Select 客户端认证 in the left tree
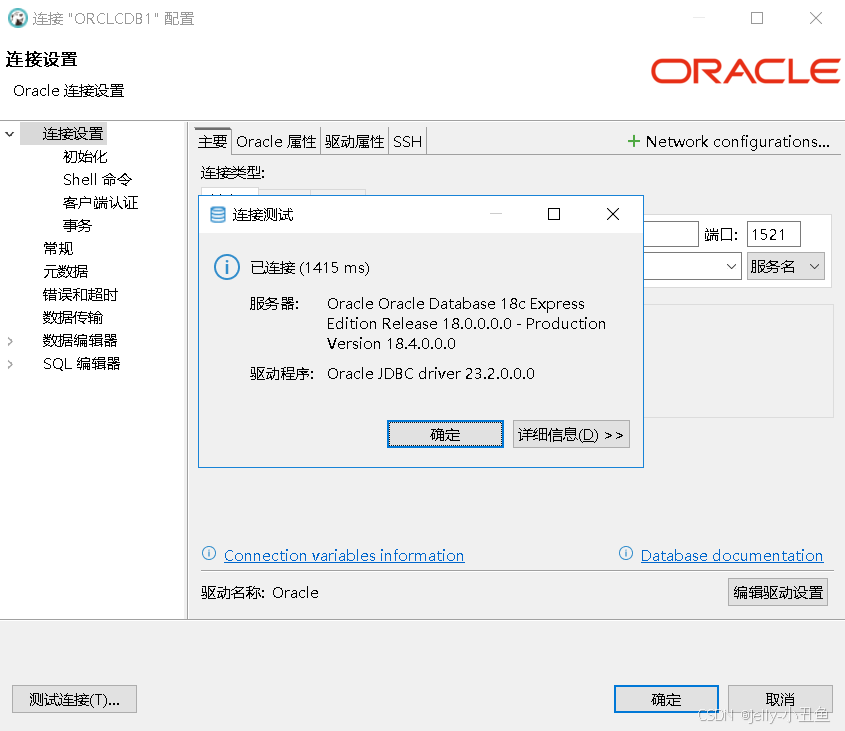 (x=100, y=203)
